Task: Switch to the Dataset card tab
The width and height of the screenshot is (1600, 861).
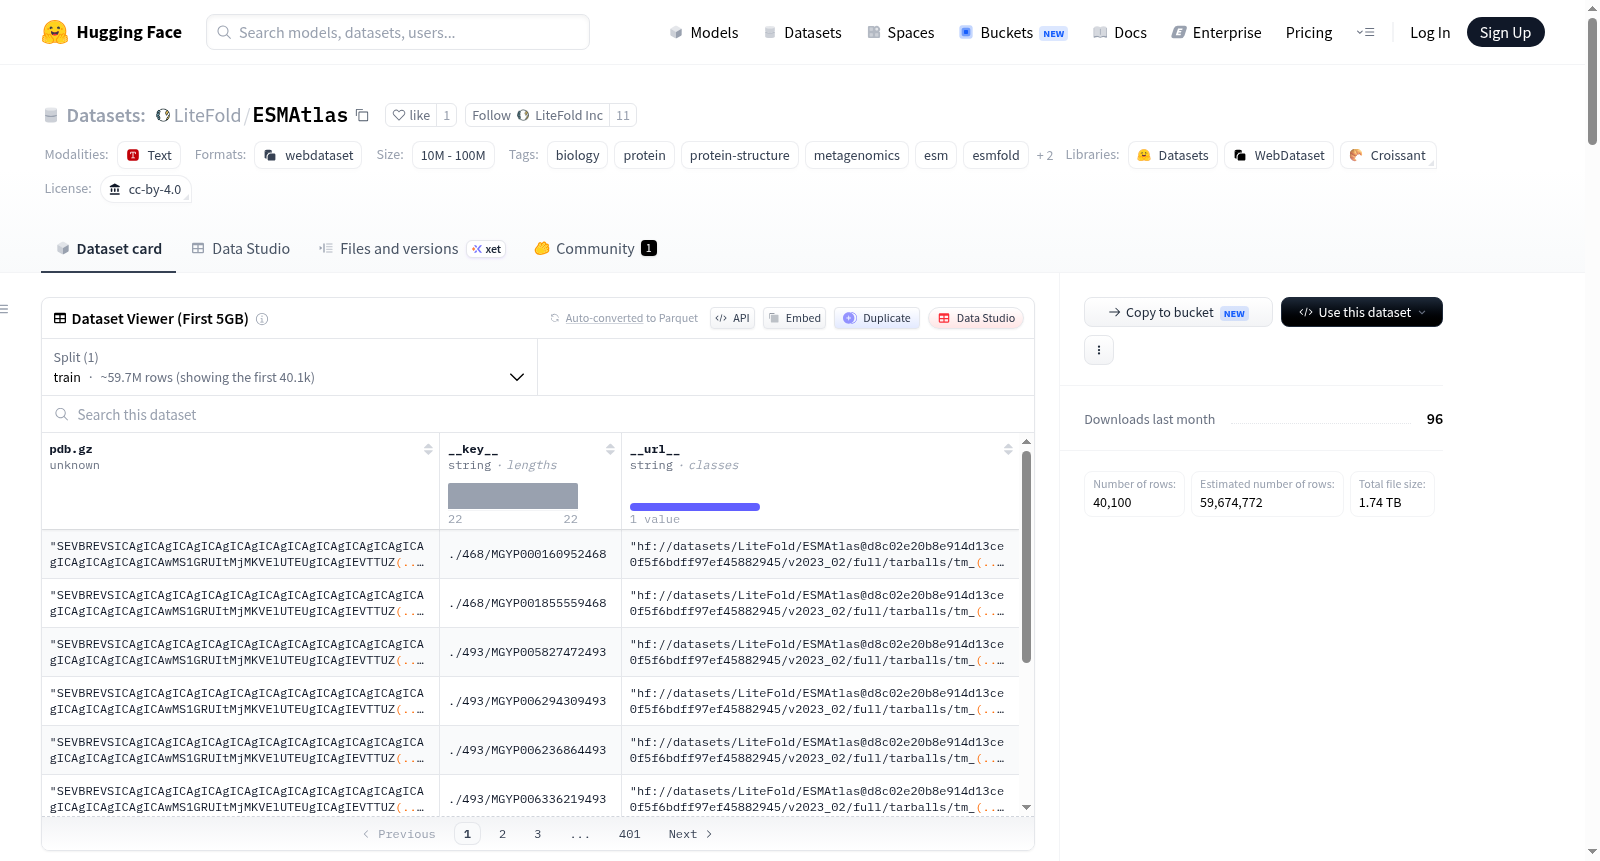Action: [x=108, y=248]
